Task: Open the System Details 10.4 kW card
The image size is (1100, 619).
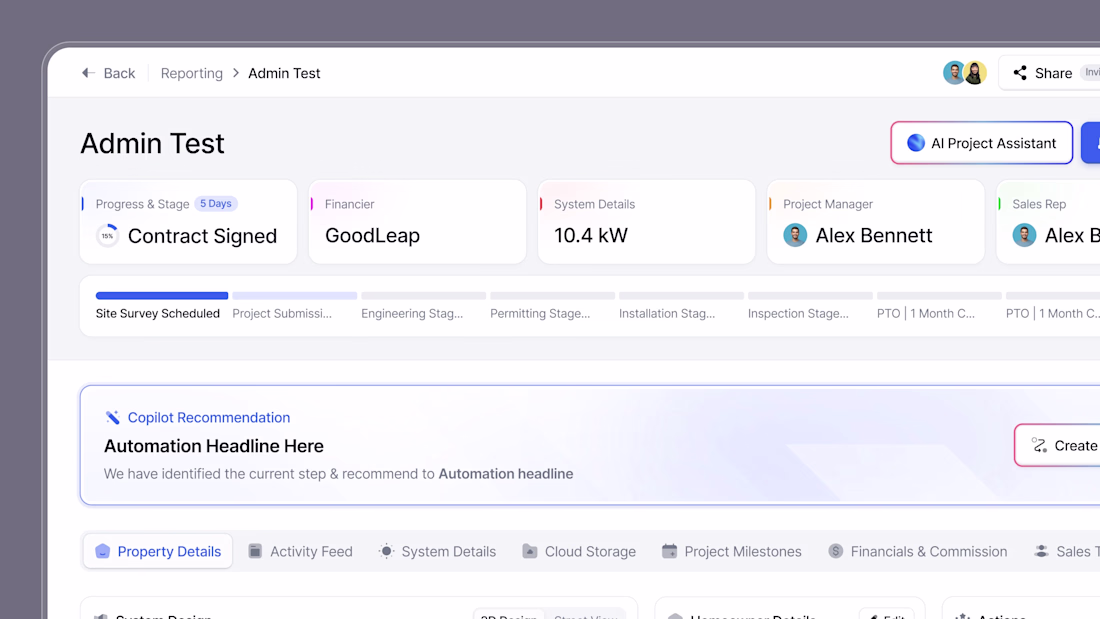Action: pos(646,222)
